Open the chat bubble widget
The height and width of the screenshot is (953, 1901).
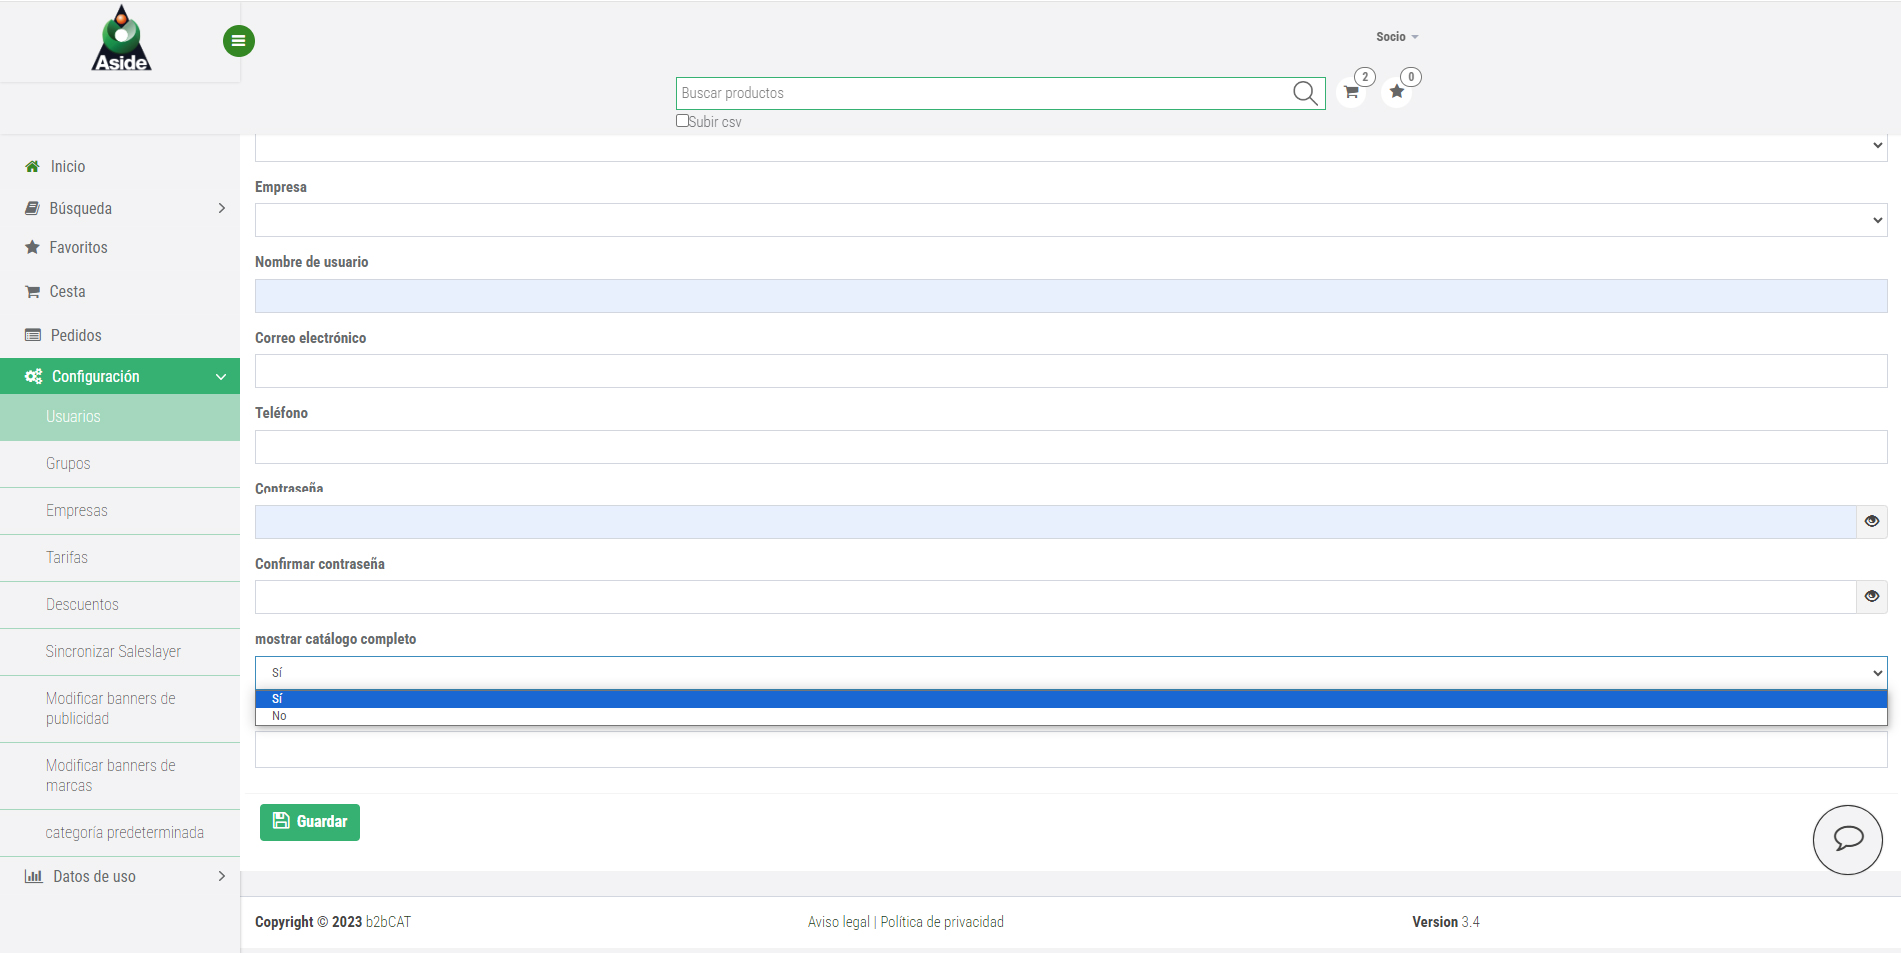[1847, 839]
